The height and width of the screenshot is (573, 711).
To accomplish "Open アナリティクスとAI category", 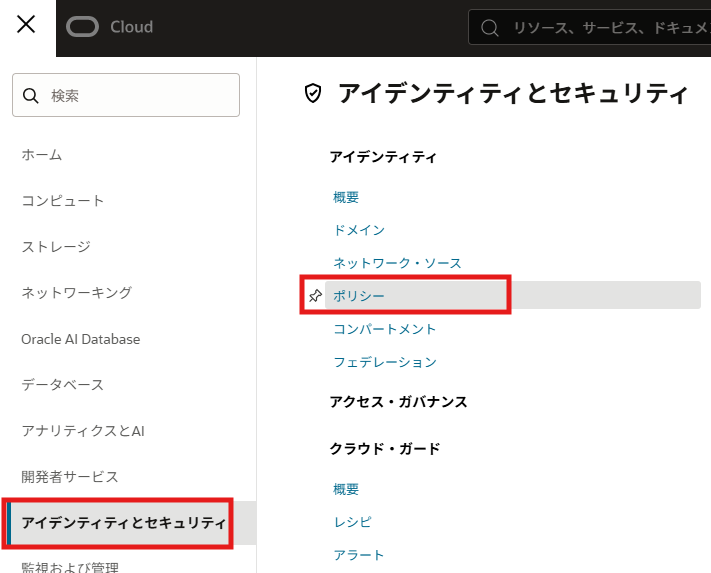I will pos(83,431).
